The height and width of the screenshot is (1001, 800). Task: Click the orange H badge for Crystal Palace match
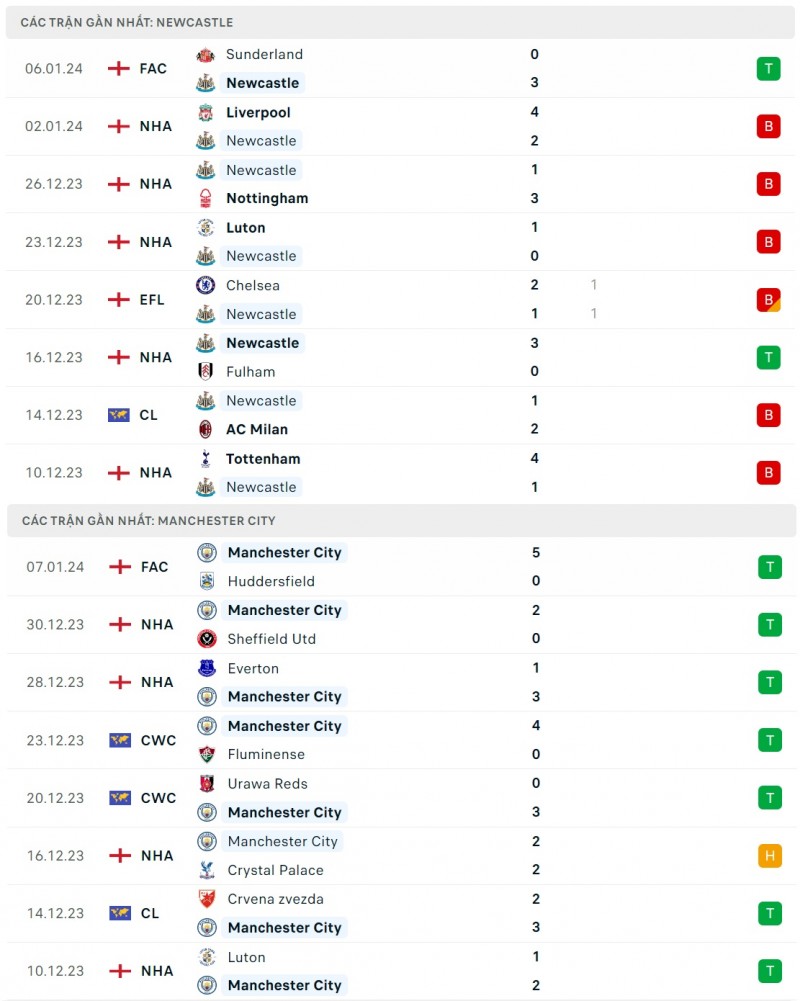click(769, 856)
